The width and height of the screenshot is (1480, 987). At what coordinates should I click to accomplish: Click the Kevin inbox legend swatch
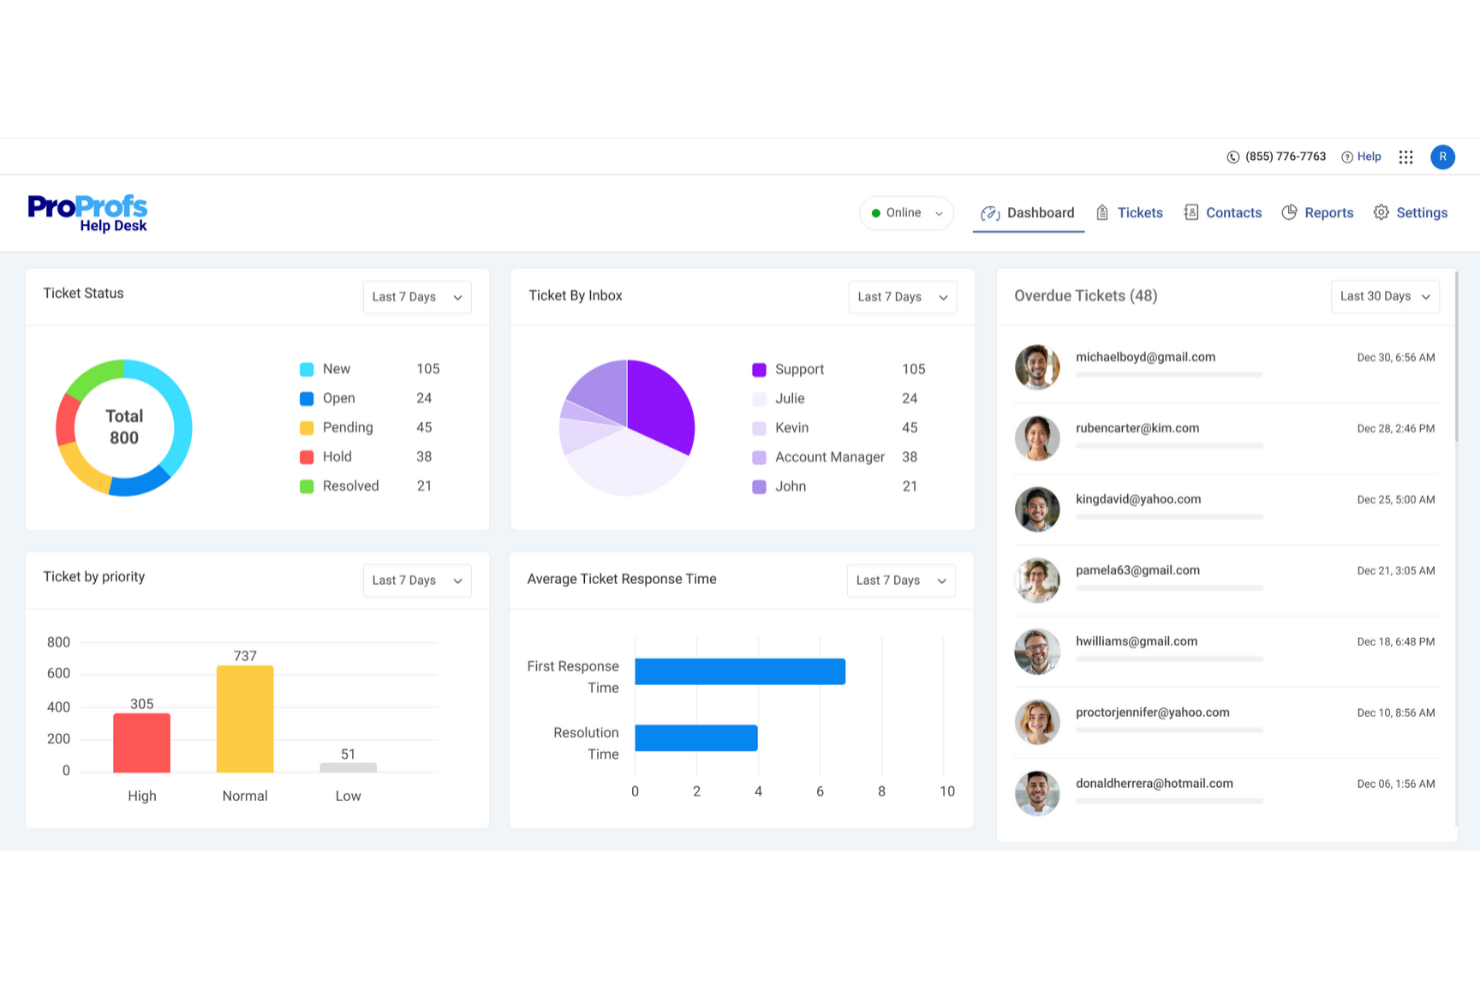759,428
